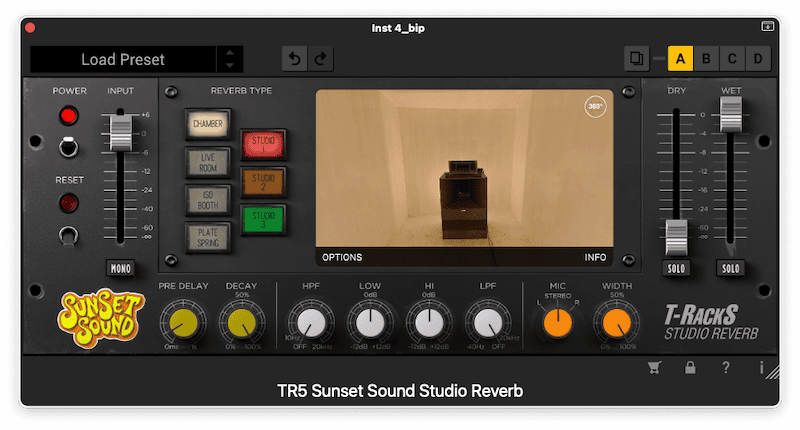Open the Load Preset dropdown
Screen dimensions: 800x430
[123, 59]
